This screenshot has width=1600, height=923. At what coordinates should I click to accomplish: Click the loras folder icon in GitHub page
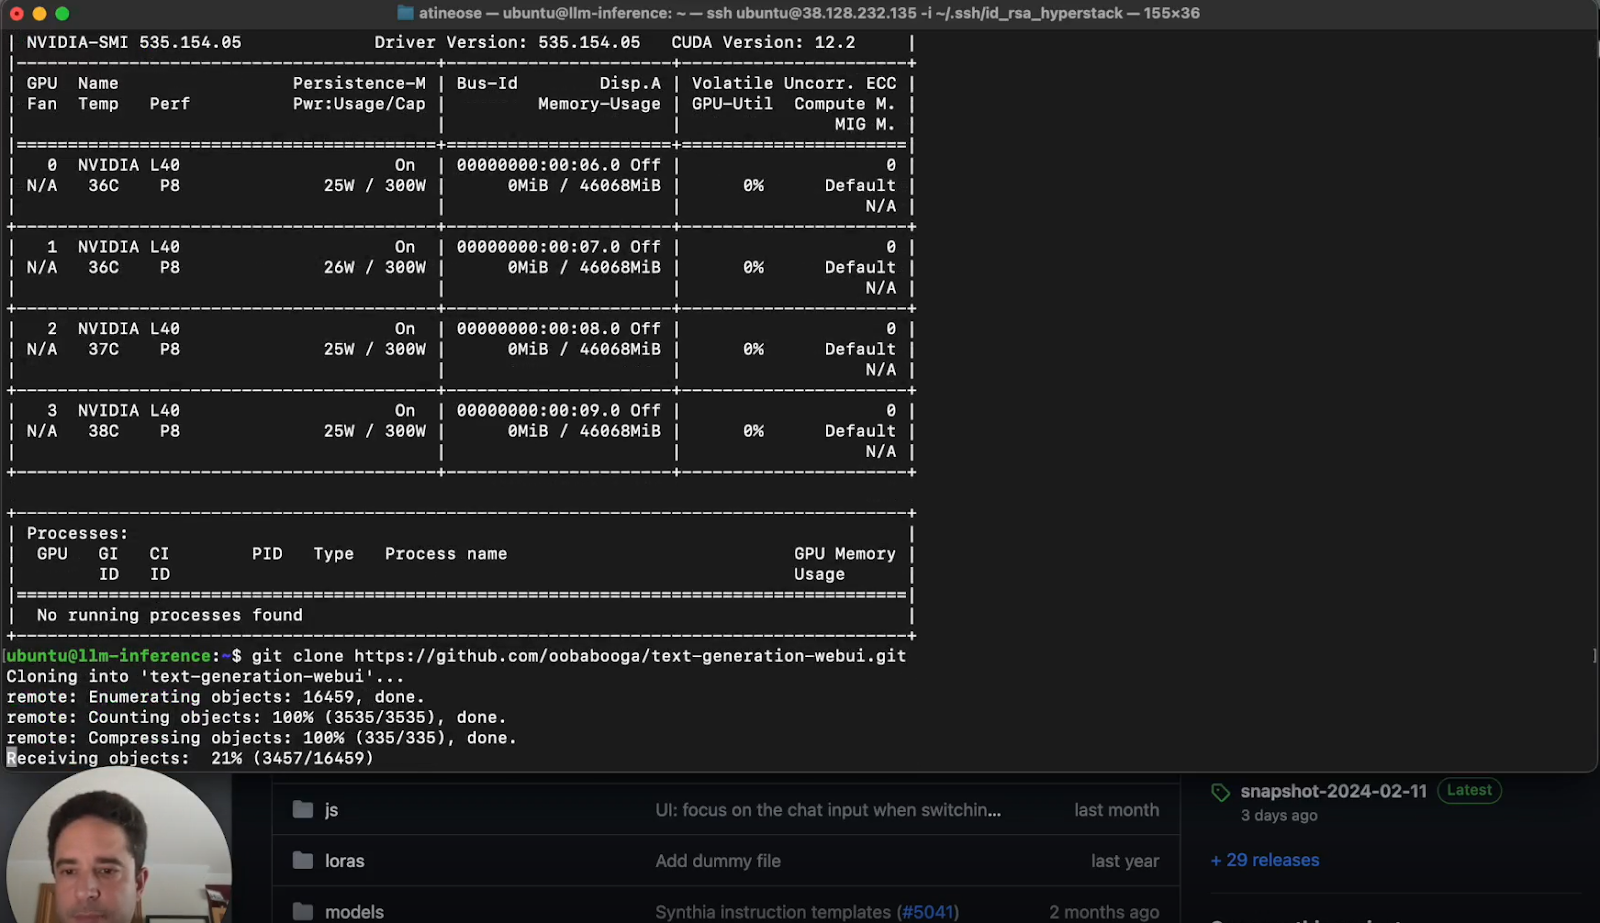pyautogui.click(x=302, y=861)
